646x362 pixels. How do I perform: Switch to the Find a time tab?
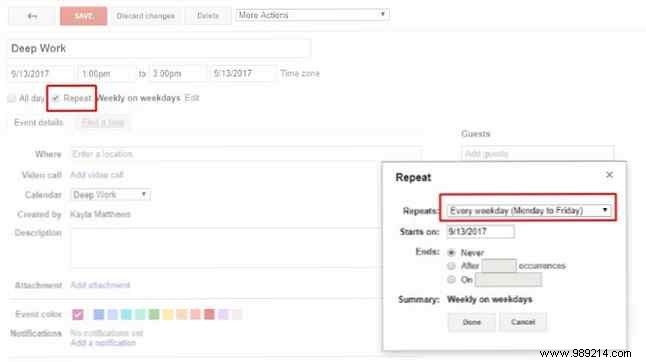coord(103,122)
